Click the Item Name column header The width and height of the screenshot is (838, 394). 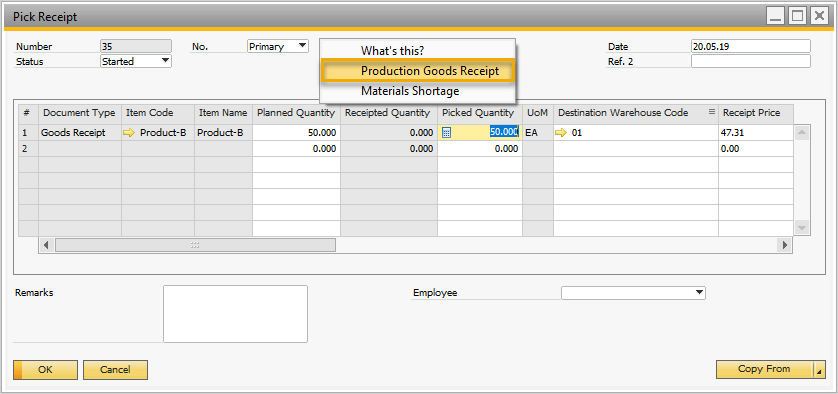click(x=223, y=113)
